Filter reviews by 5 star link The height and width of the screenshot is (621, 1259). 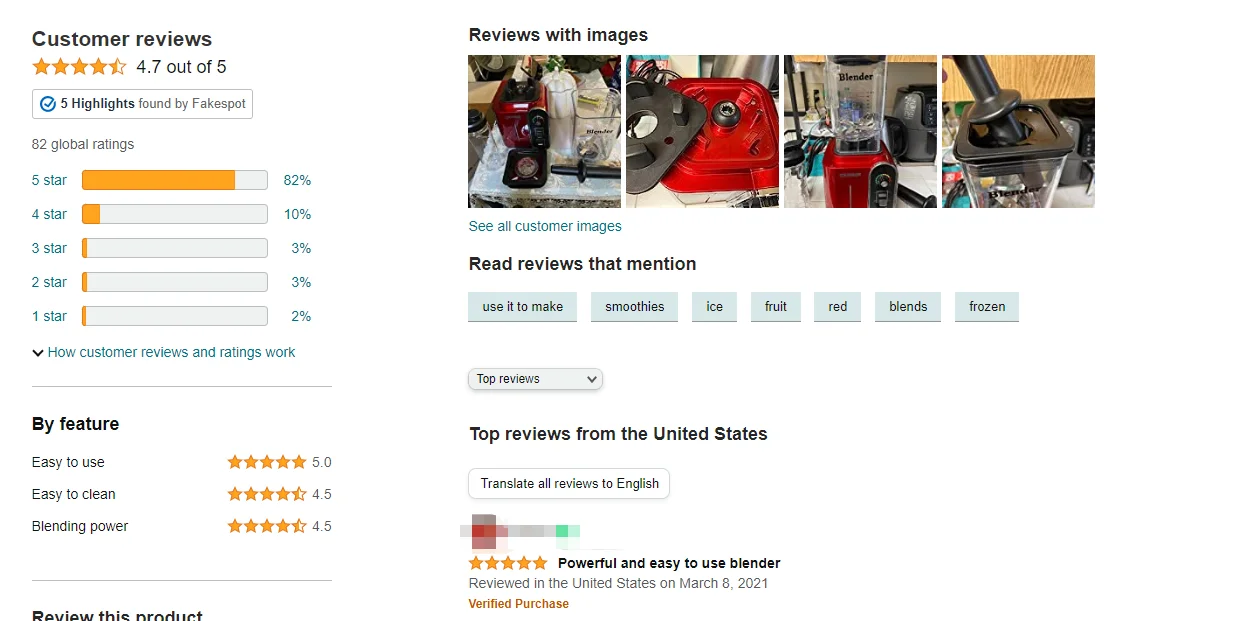point(49,180)
